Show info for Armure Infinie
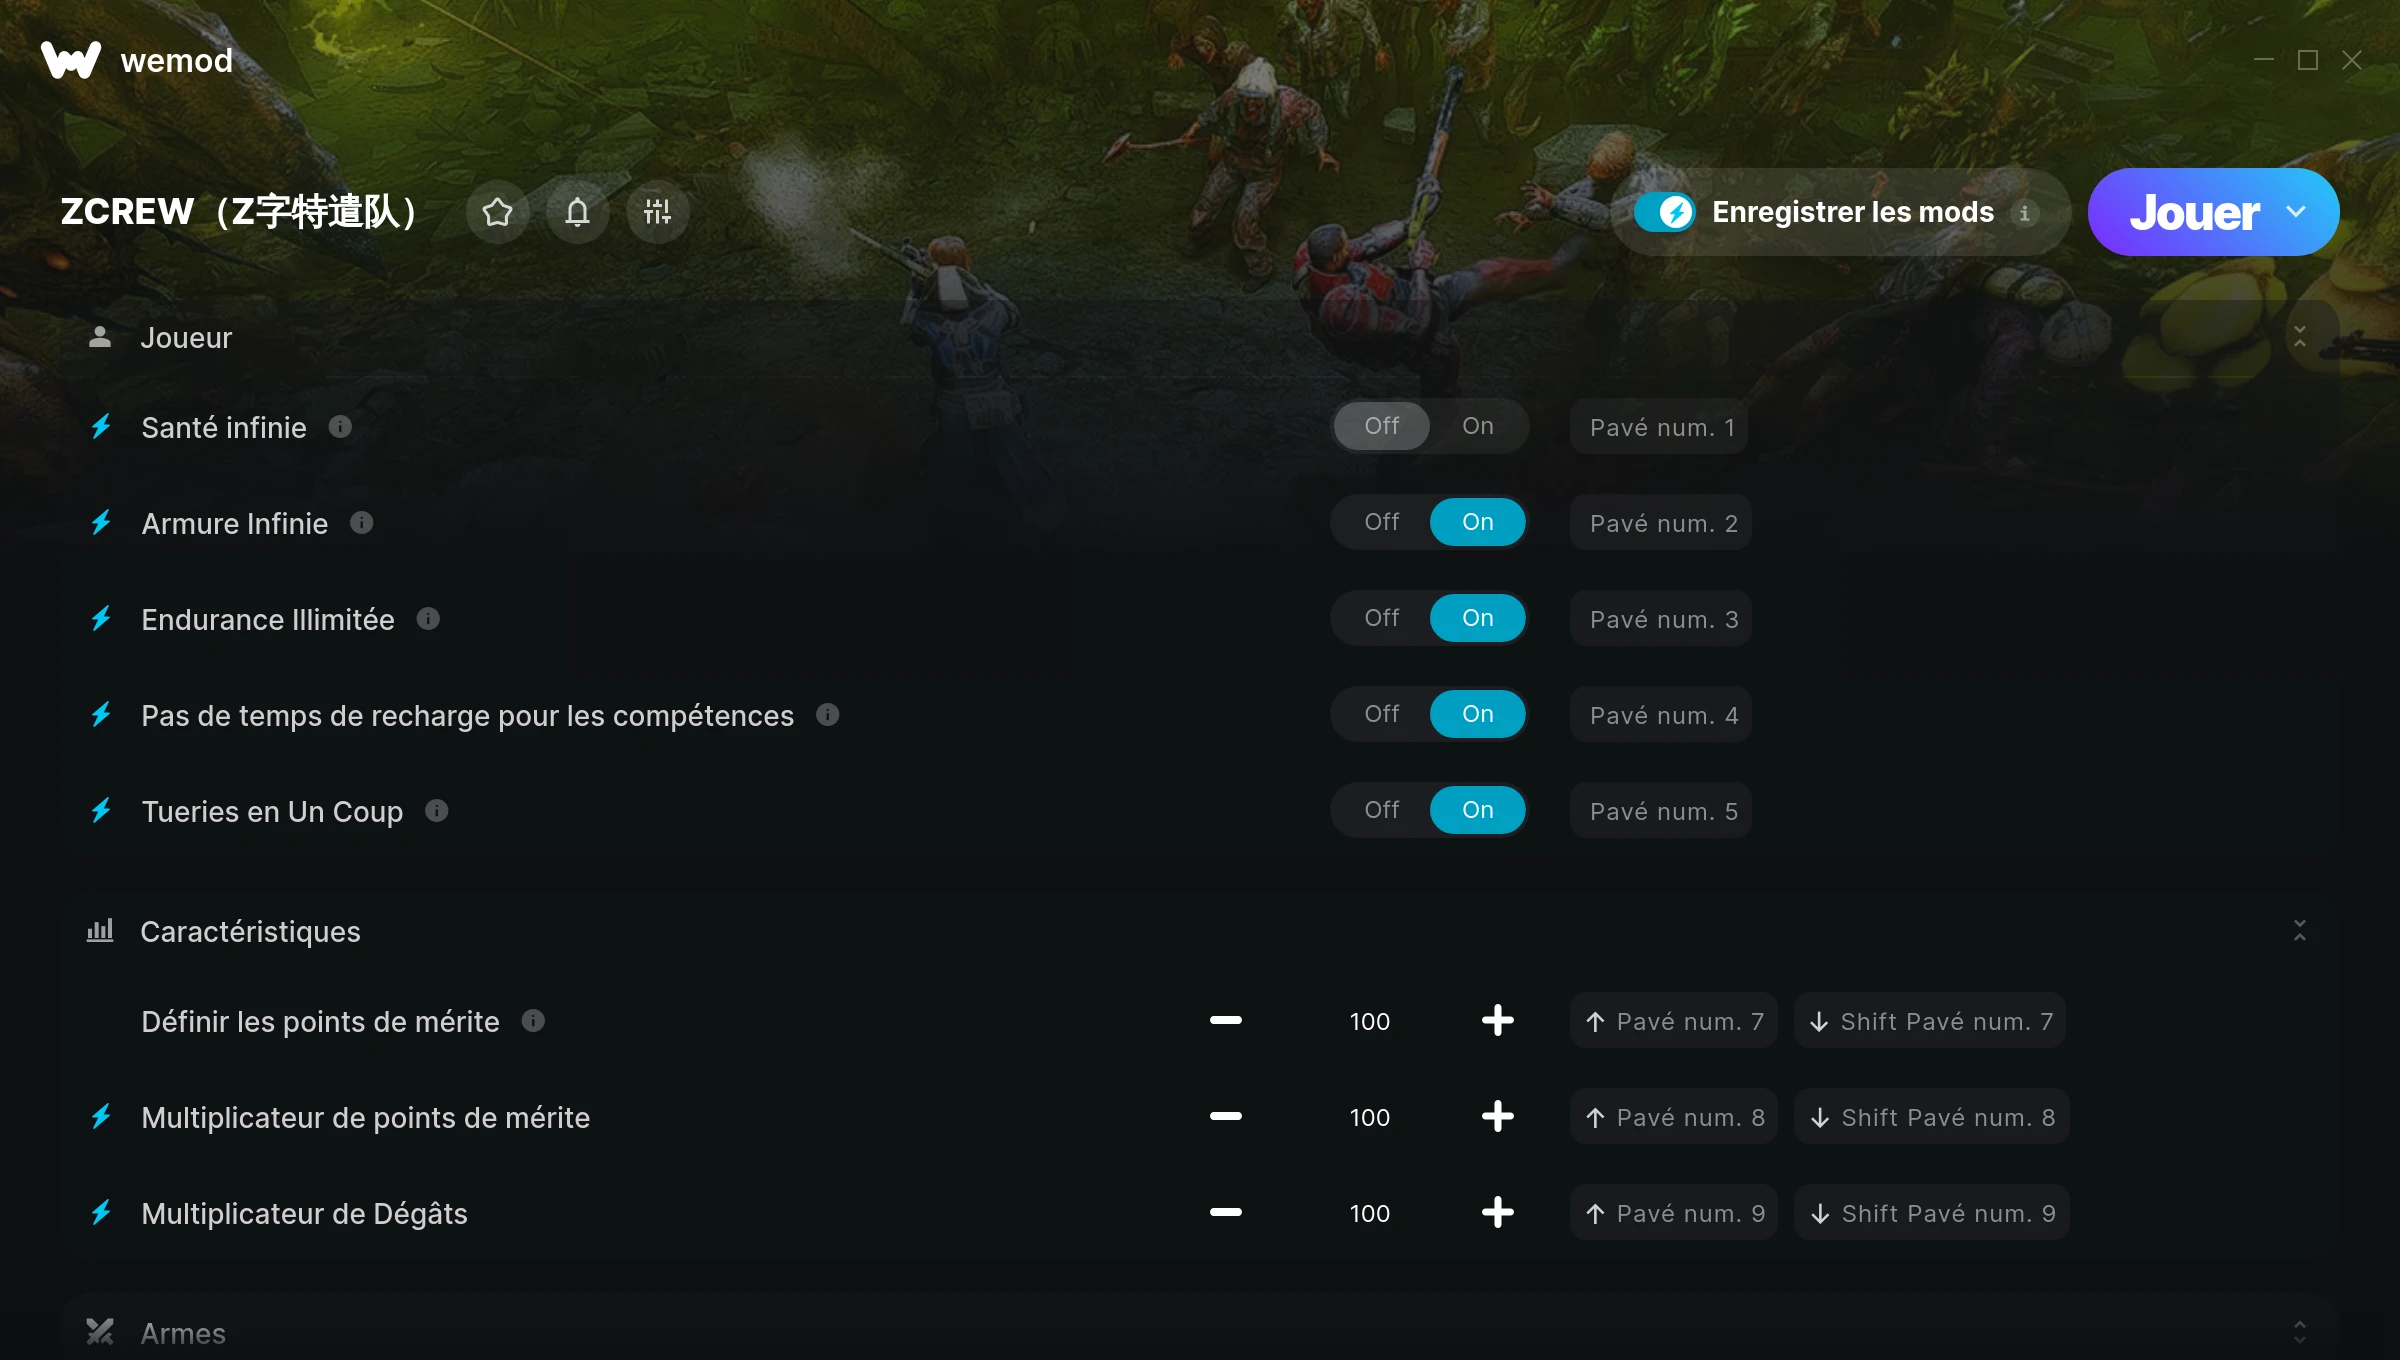 (362, 523)
